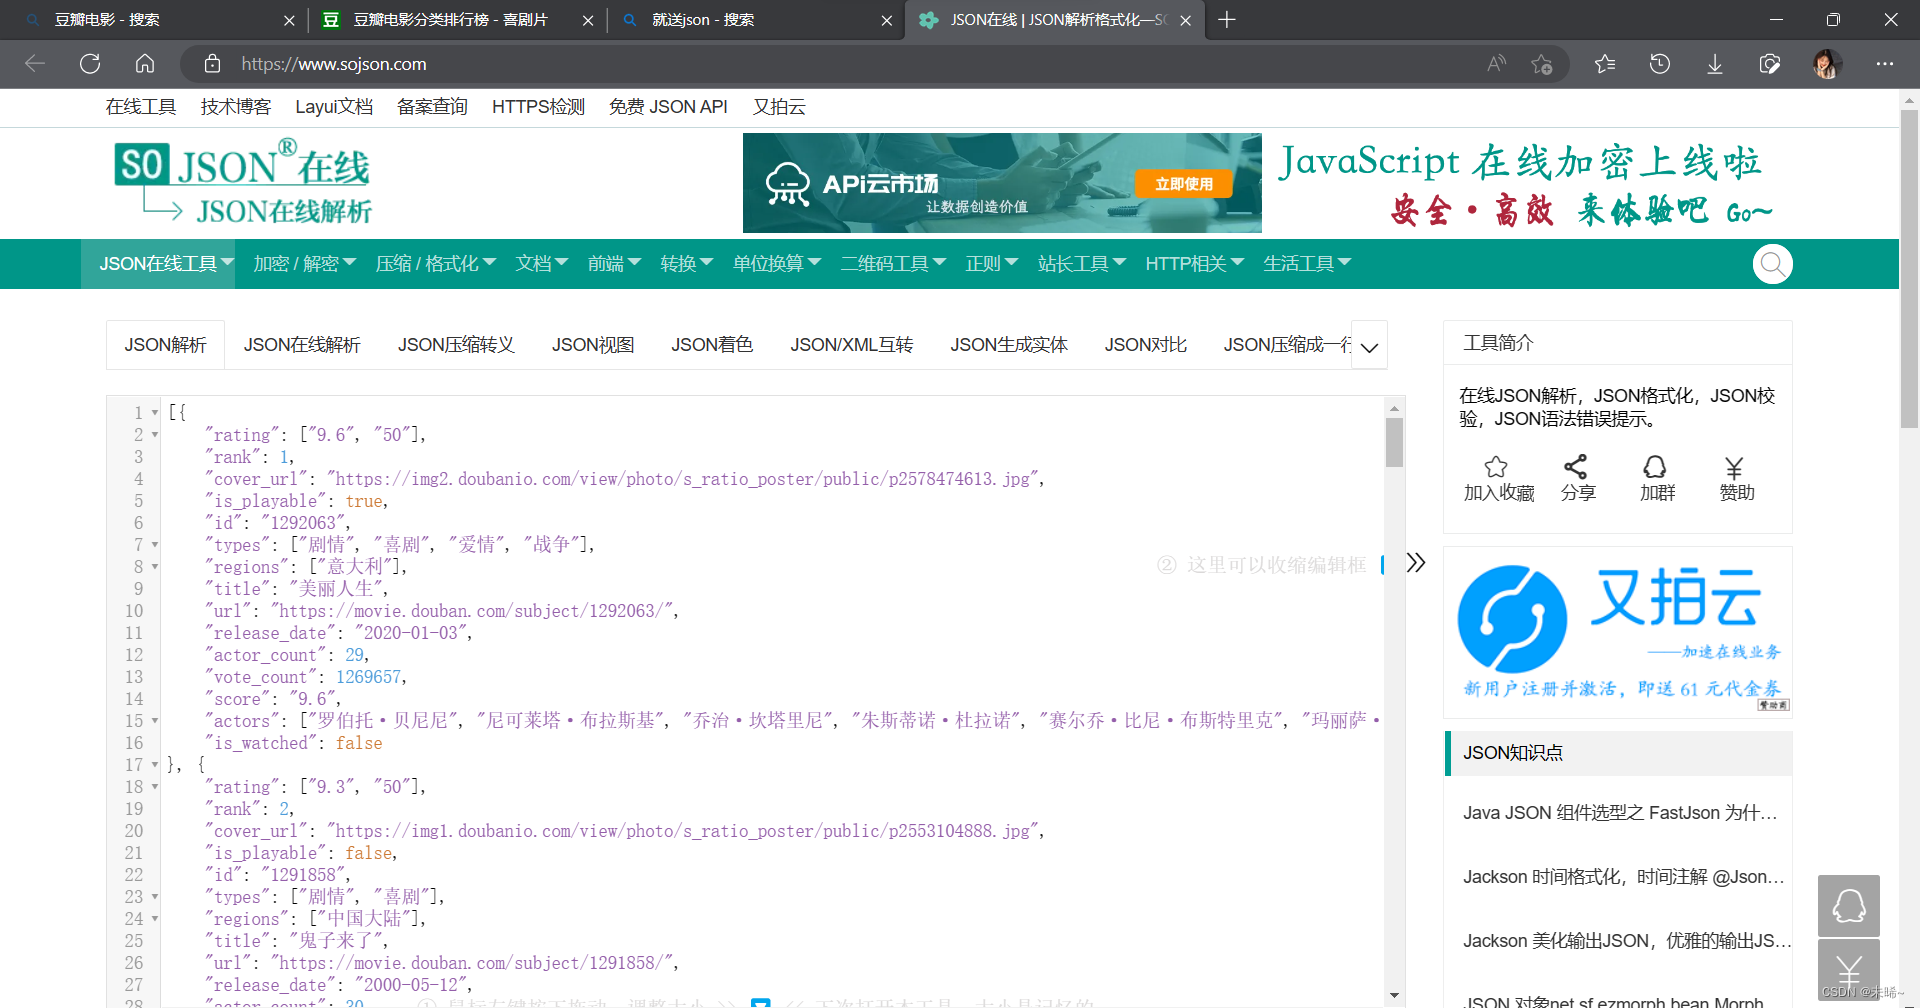Open the 转换 dropdown menu
This screenshot has height=1008, width=1920.
pos(686,264)
